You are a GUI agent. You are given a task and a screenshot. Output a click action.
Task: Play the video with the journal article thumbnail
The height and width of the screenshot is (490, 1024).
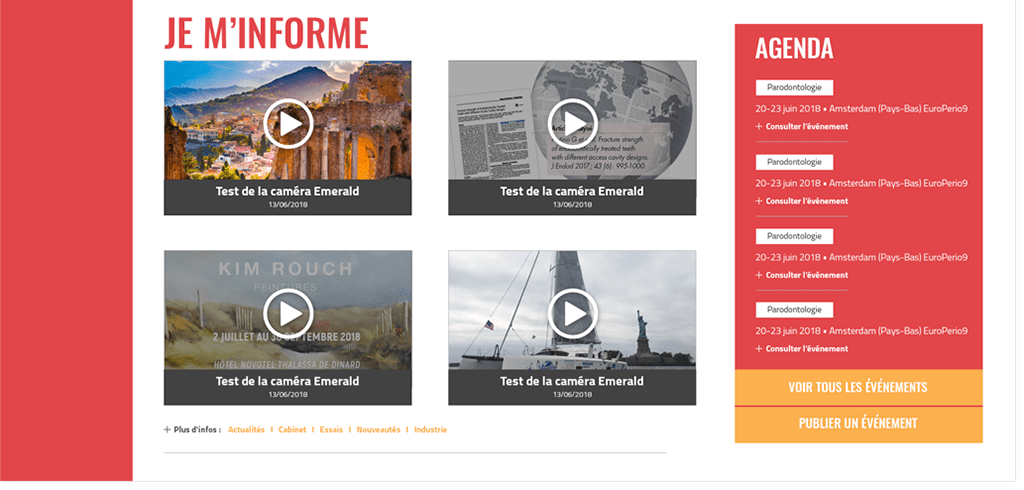[x=572, y=124]
